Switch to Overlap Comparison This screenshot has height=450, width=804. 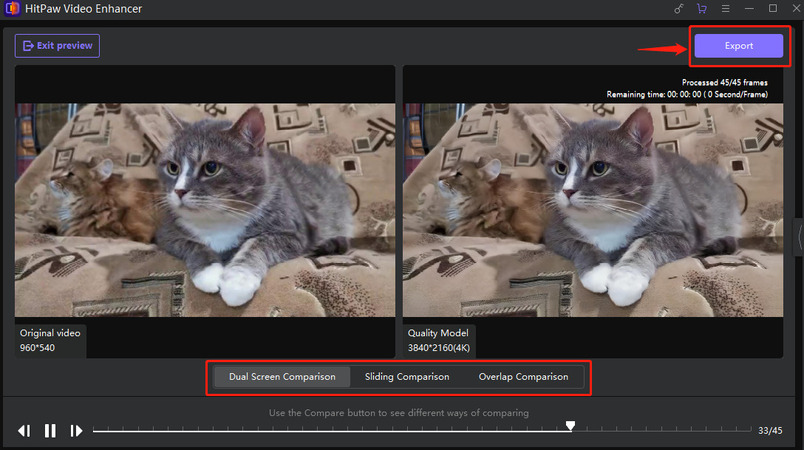[523, 377]
